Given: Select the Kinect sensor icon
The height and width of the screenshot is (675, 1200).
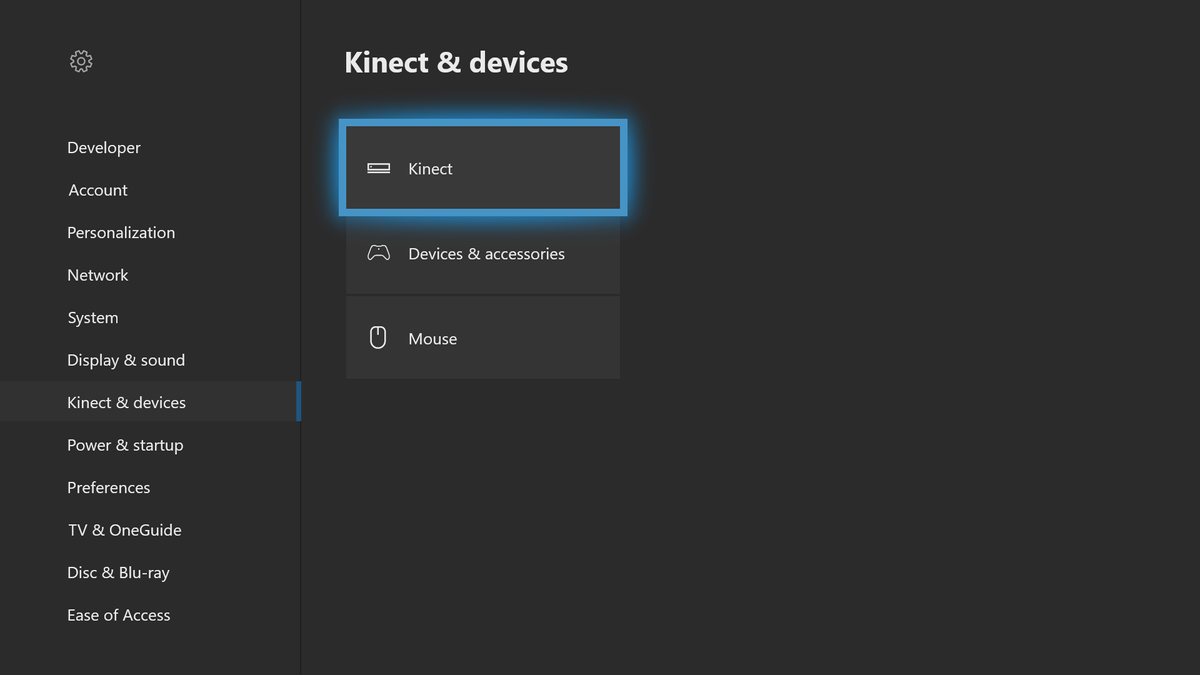Looking at the screenshot, I should [x=378, y=168].
